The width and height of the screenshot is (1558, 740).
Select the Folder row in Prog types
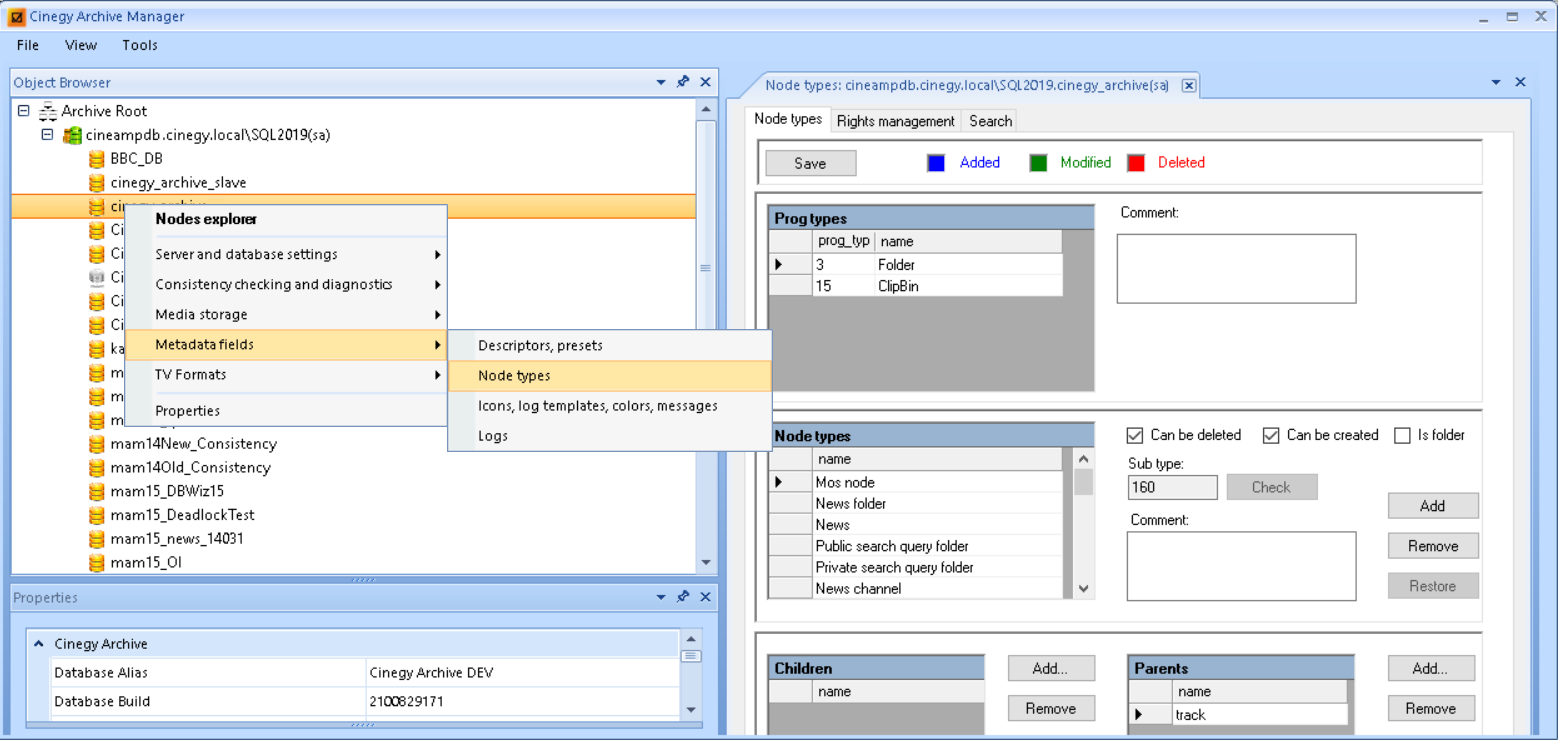915,265
